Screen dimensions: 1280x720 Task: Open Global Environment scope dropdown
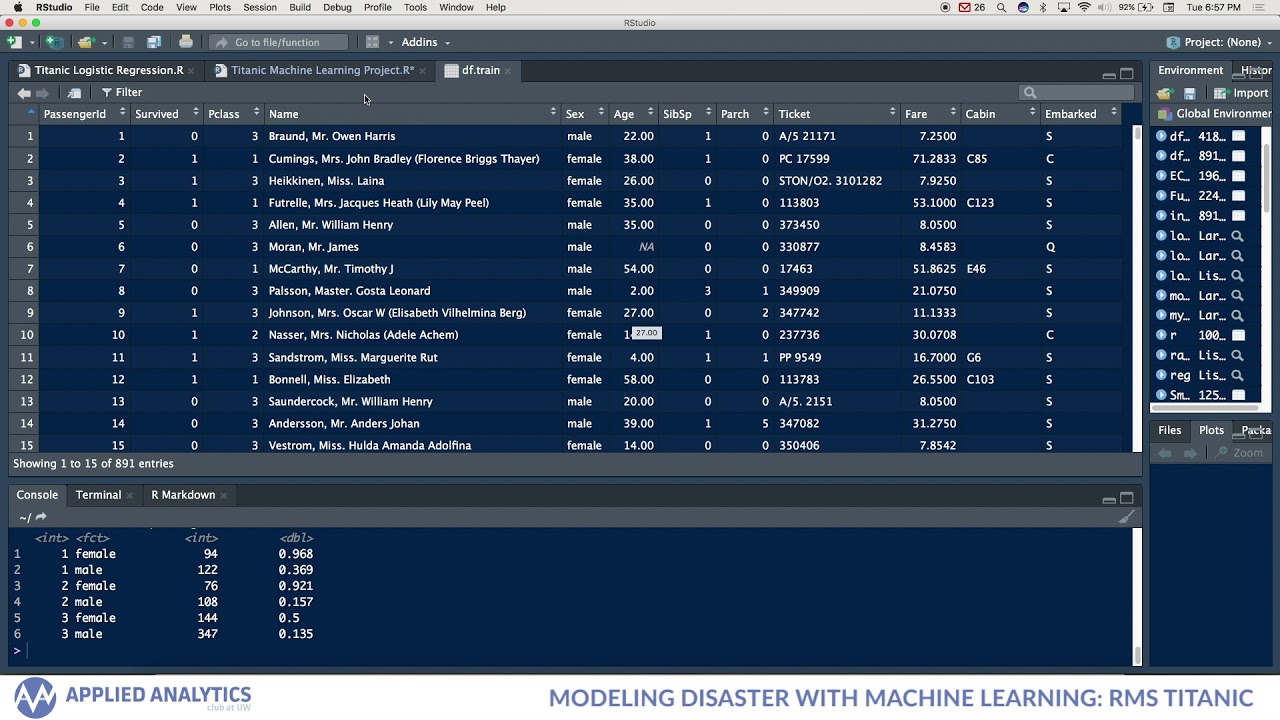(x=1215, y=114)
